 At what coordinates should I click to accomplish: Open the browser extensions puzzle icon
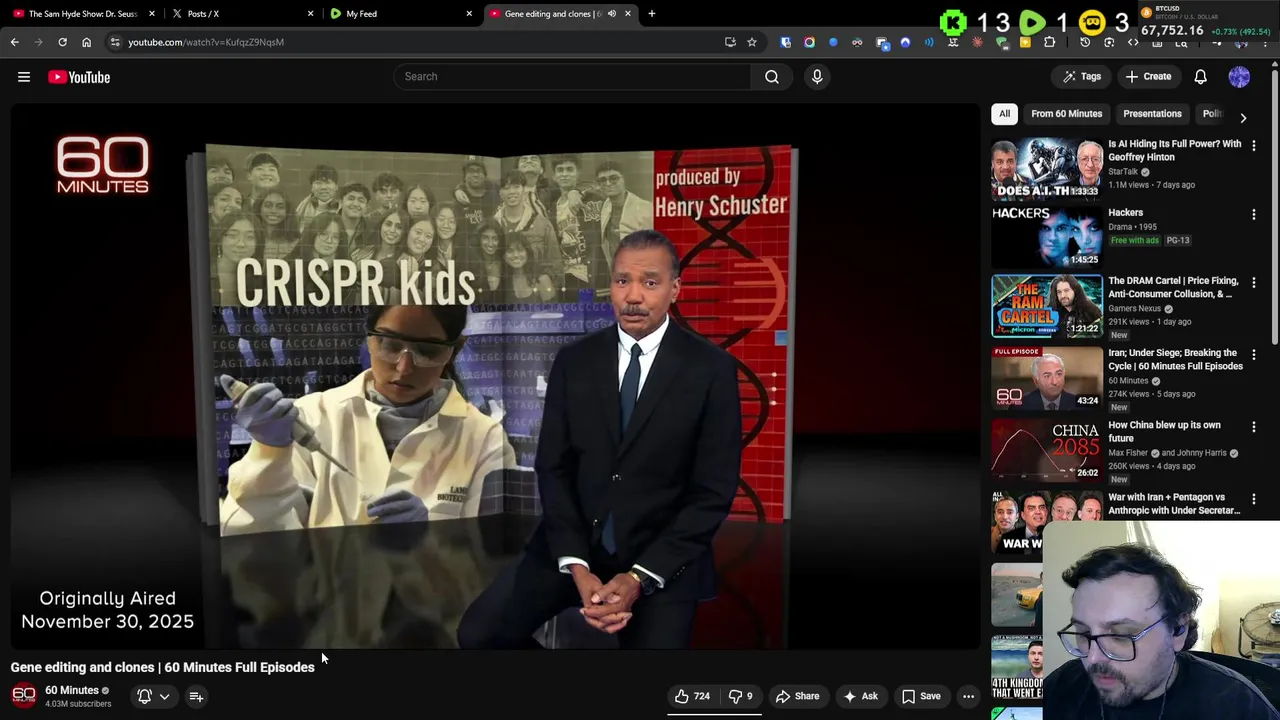(x=1049, y=43)
